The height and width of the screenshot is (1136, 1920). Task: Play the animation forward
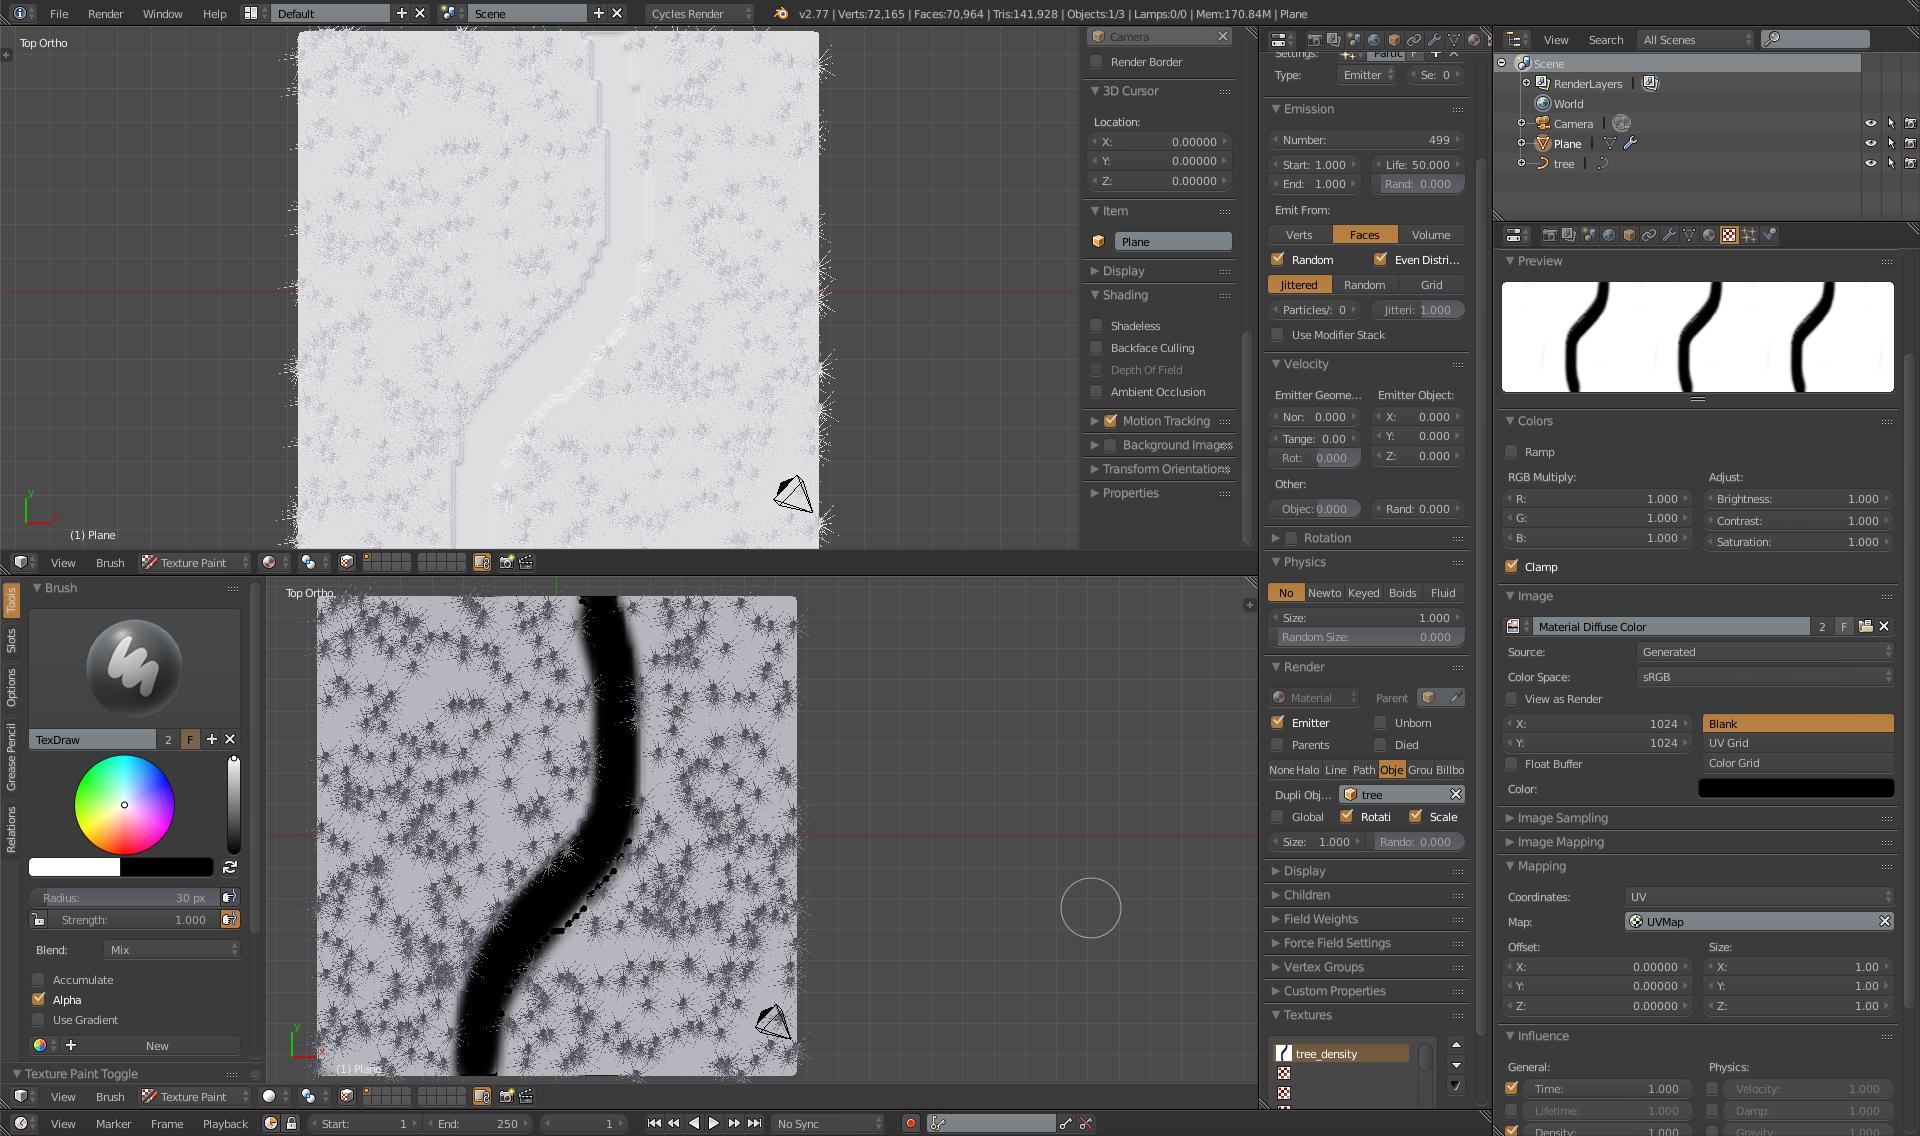[x=713, y=1123]
